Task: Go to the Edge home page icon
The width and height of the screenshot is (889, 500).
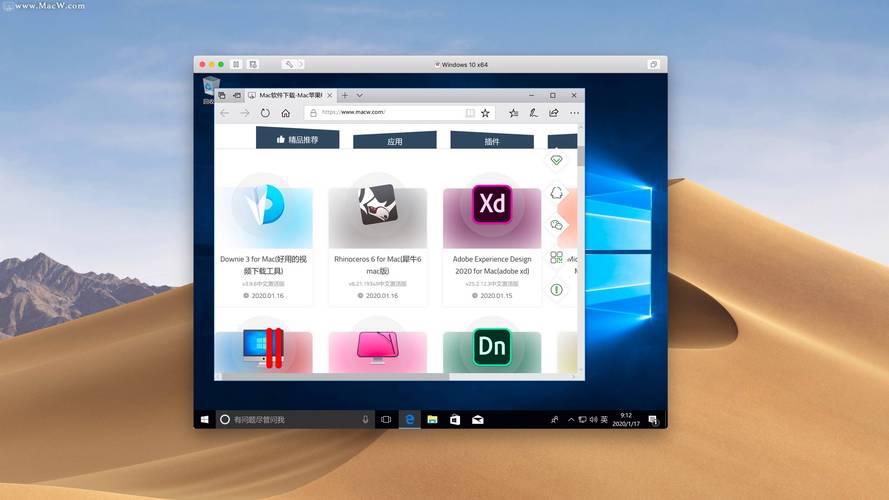Action: coord(285,113)
